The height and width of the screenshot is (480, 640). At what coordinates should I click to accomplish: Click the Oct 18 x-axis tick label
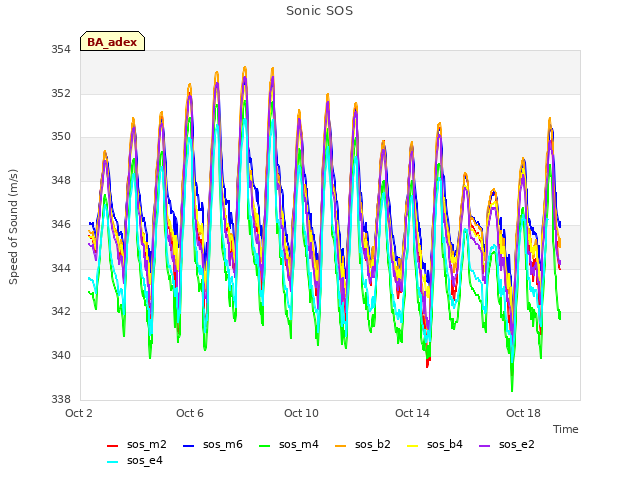click(523, 413)
